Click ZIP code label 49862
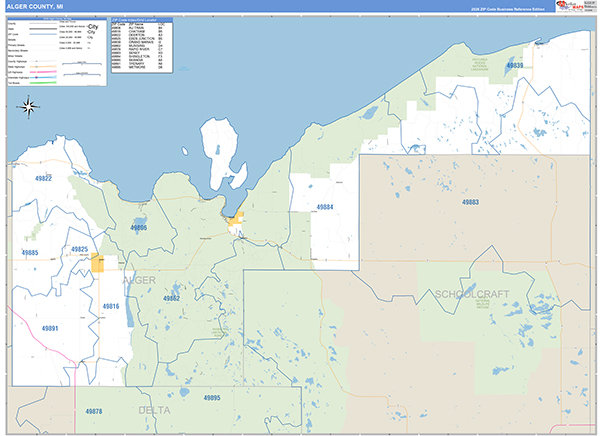 pyautogui.click(x=171, y=298)
